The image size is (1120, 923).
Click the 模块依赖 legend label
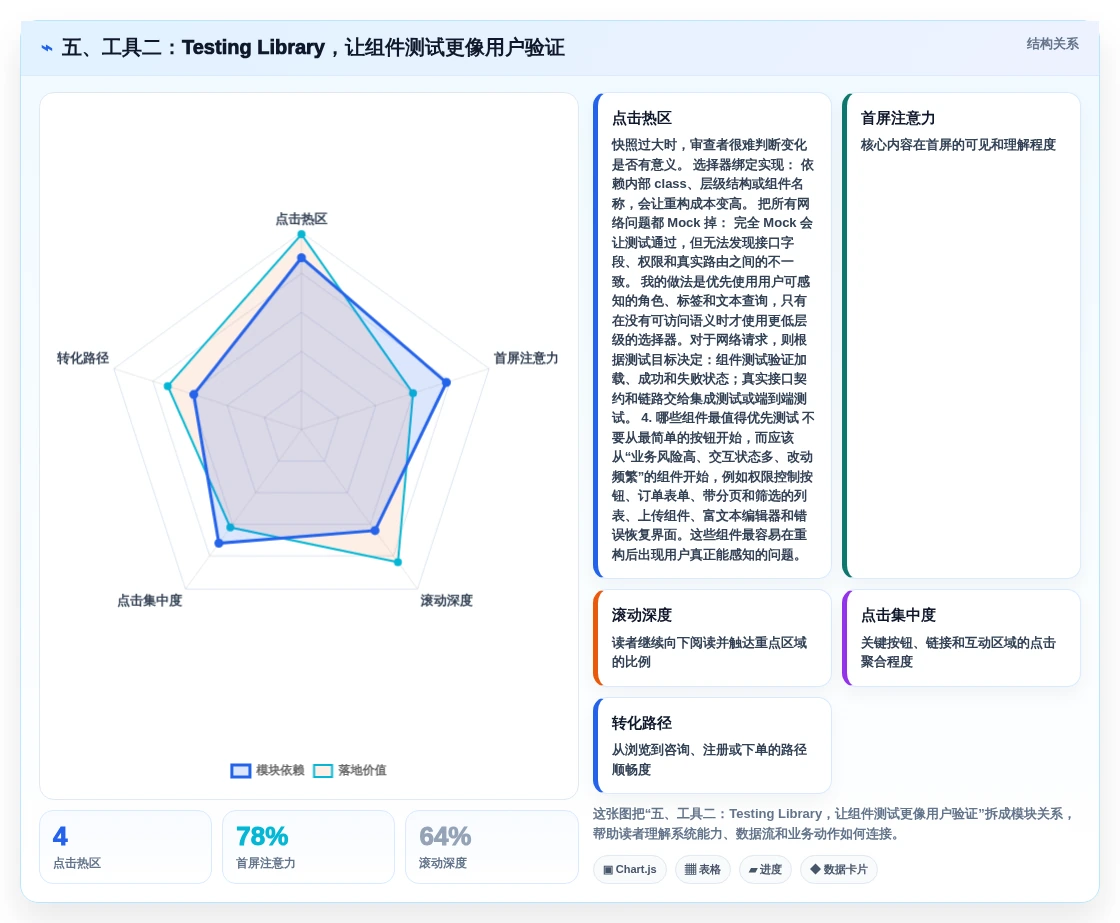click(280, 770)
